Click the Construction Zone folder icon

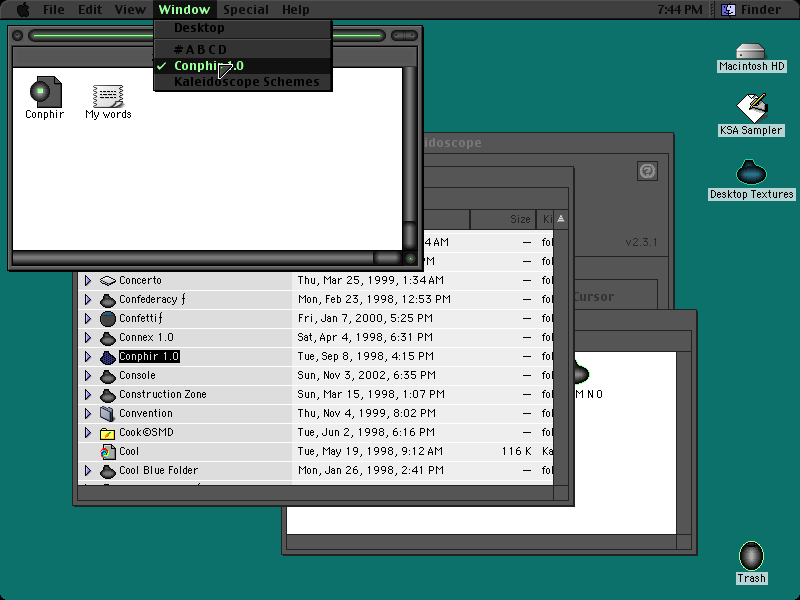tap(108, 395)
